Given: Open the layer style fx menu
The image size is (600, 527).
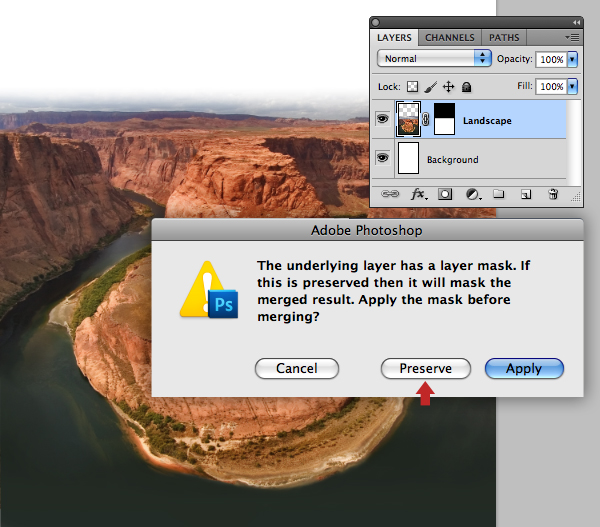Looking at the screenshot, I should point(419,194).
